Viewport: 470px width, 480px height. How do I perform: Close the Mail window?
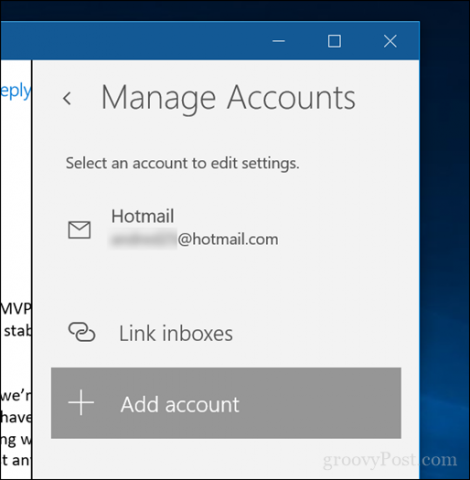(x=390, y=41)
